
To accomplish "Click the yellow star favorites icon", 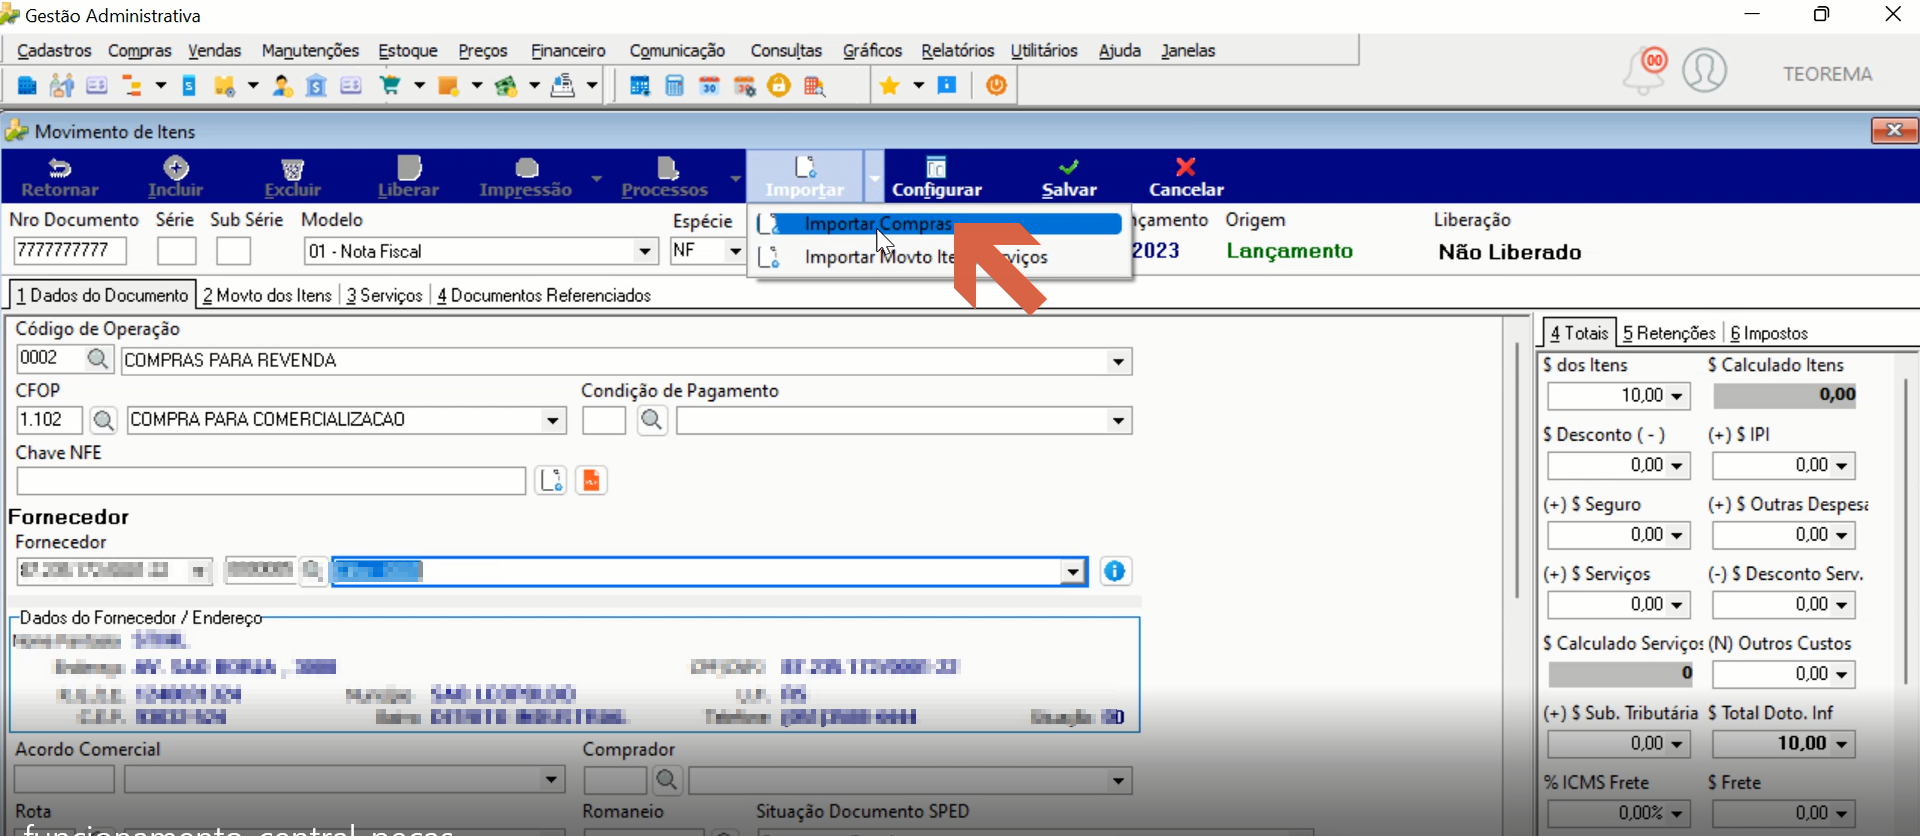I will 889,86.
